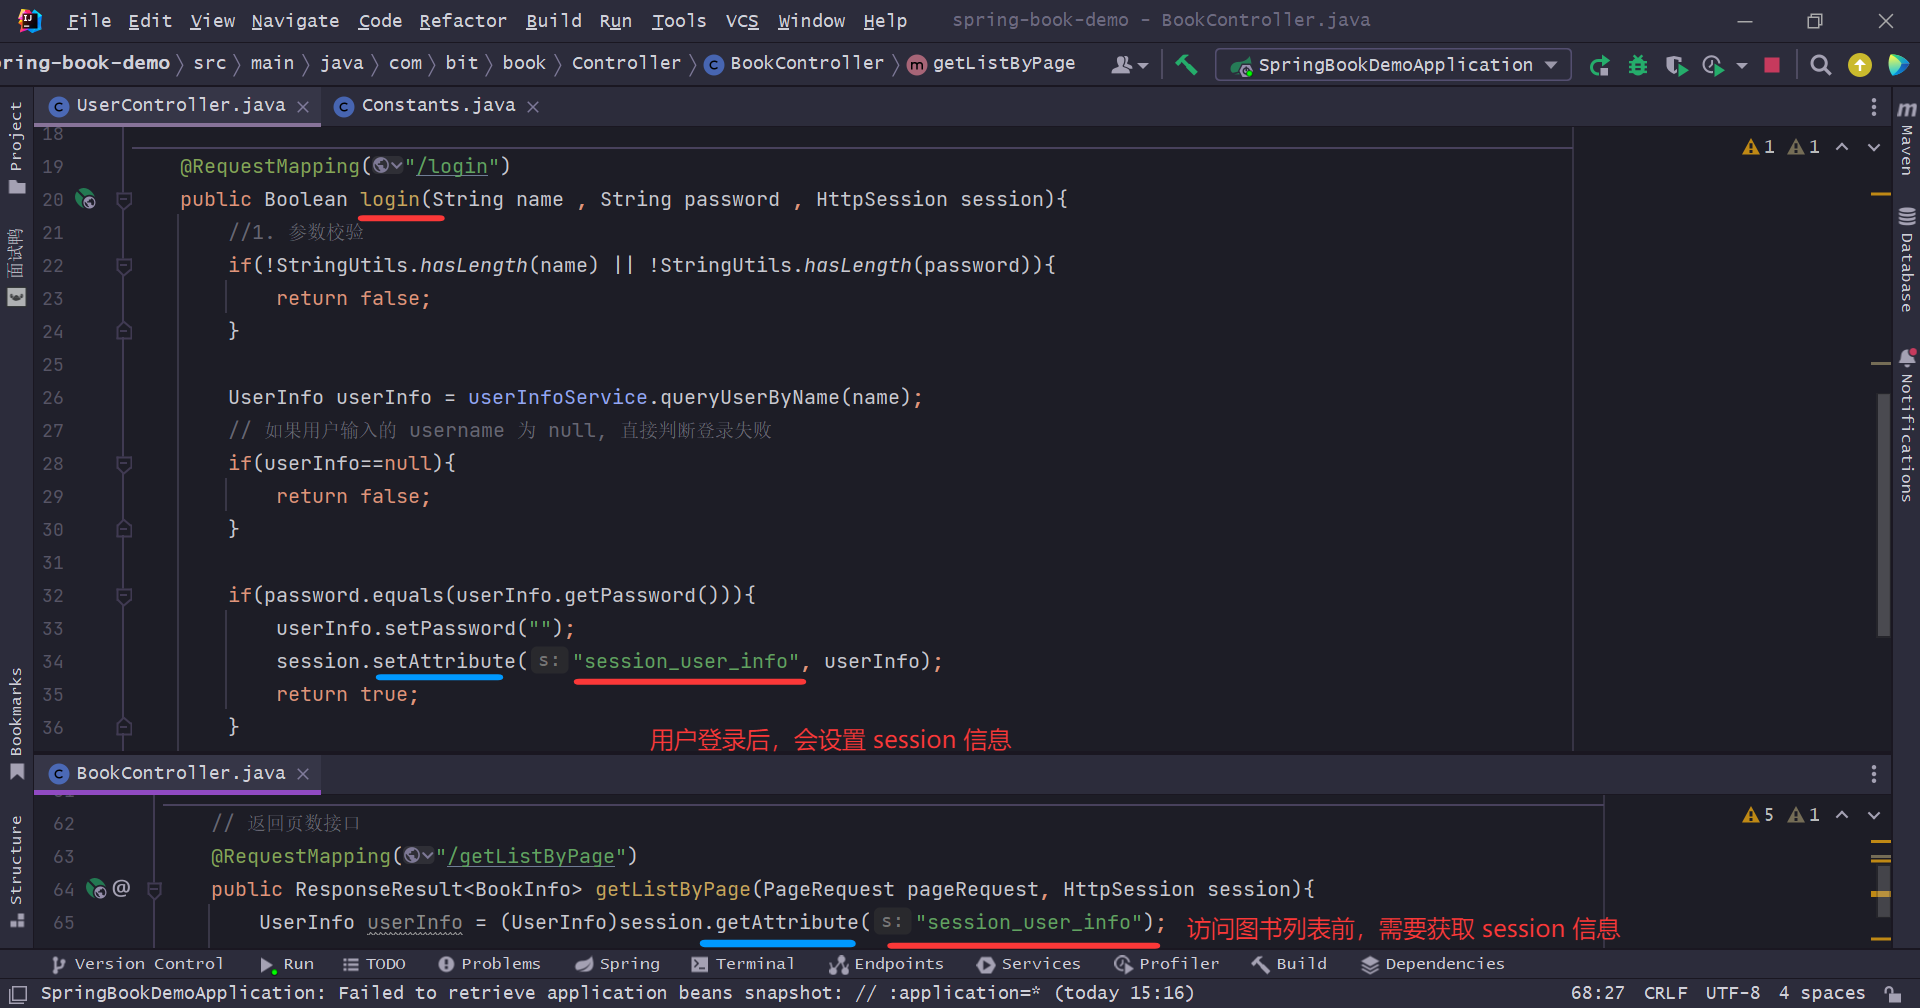
Task: Click the upper editor vertical scrollbar
Action: pos(1883,515)
